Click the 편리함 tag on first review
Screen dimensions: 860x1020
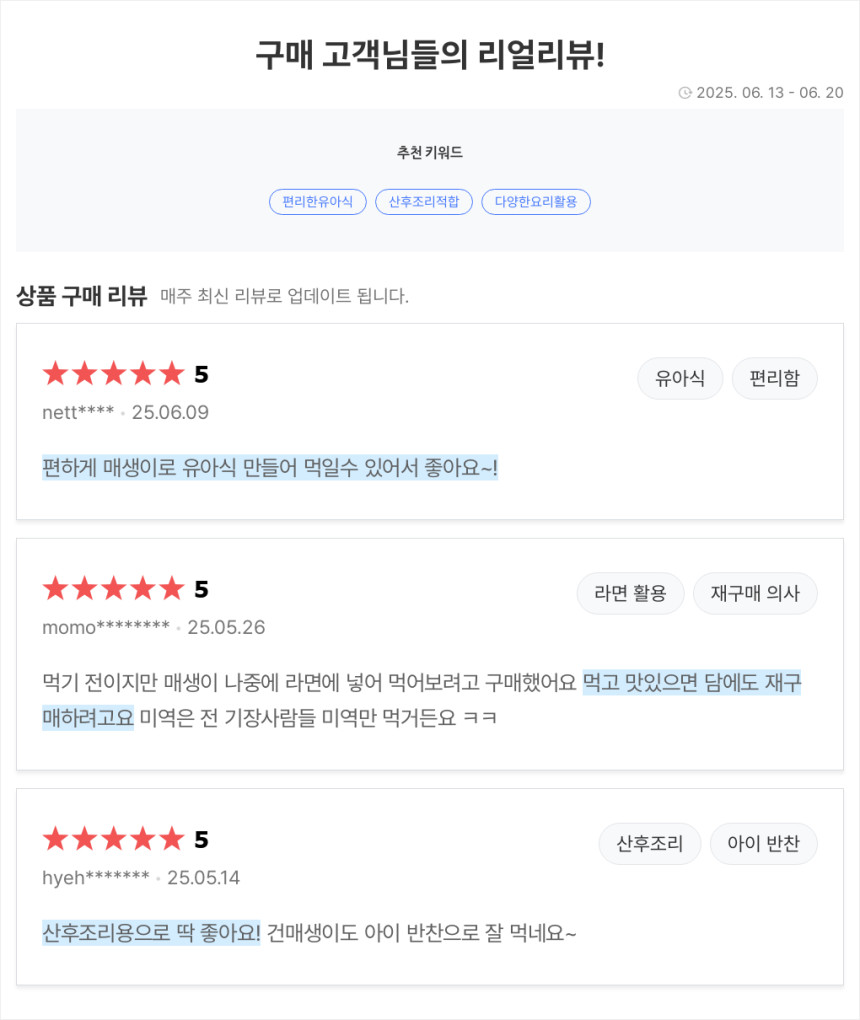[774, 379]
